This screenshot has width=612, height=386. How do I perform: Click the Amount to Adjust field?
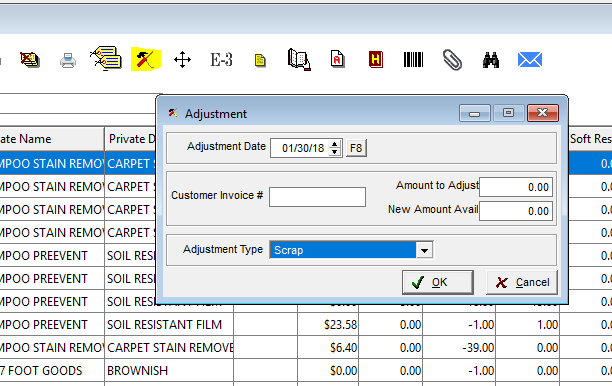click(x=516, y=187)
